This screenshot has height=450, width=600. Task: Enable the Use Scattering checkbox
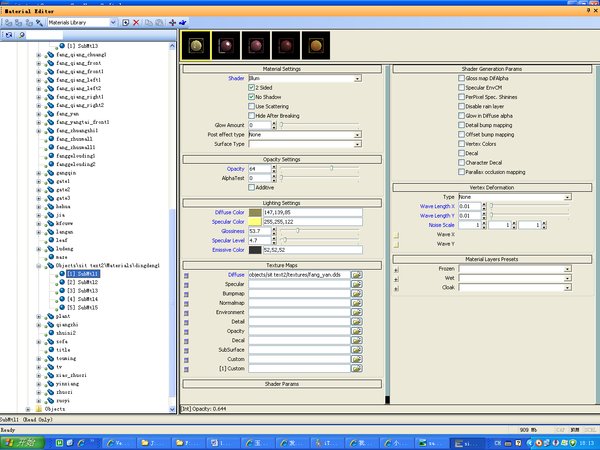252,106
